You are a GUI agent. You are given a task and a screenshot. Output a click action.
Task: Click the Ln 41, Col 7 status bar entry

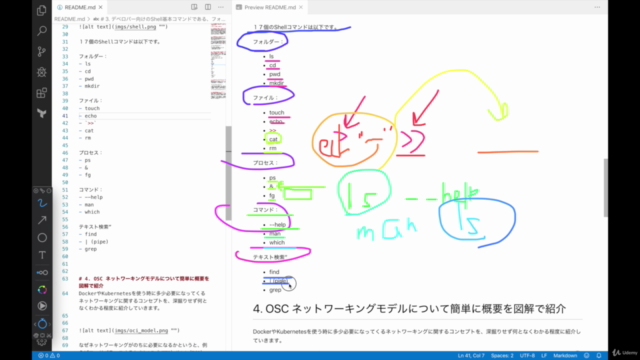pos(471,356)
